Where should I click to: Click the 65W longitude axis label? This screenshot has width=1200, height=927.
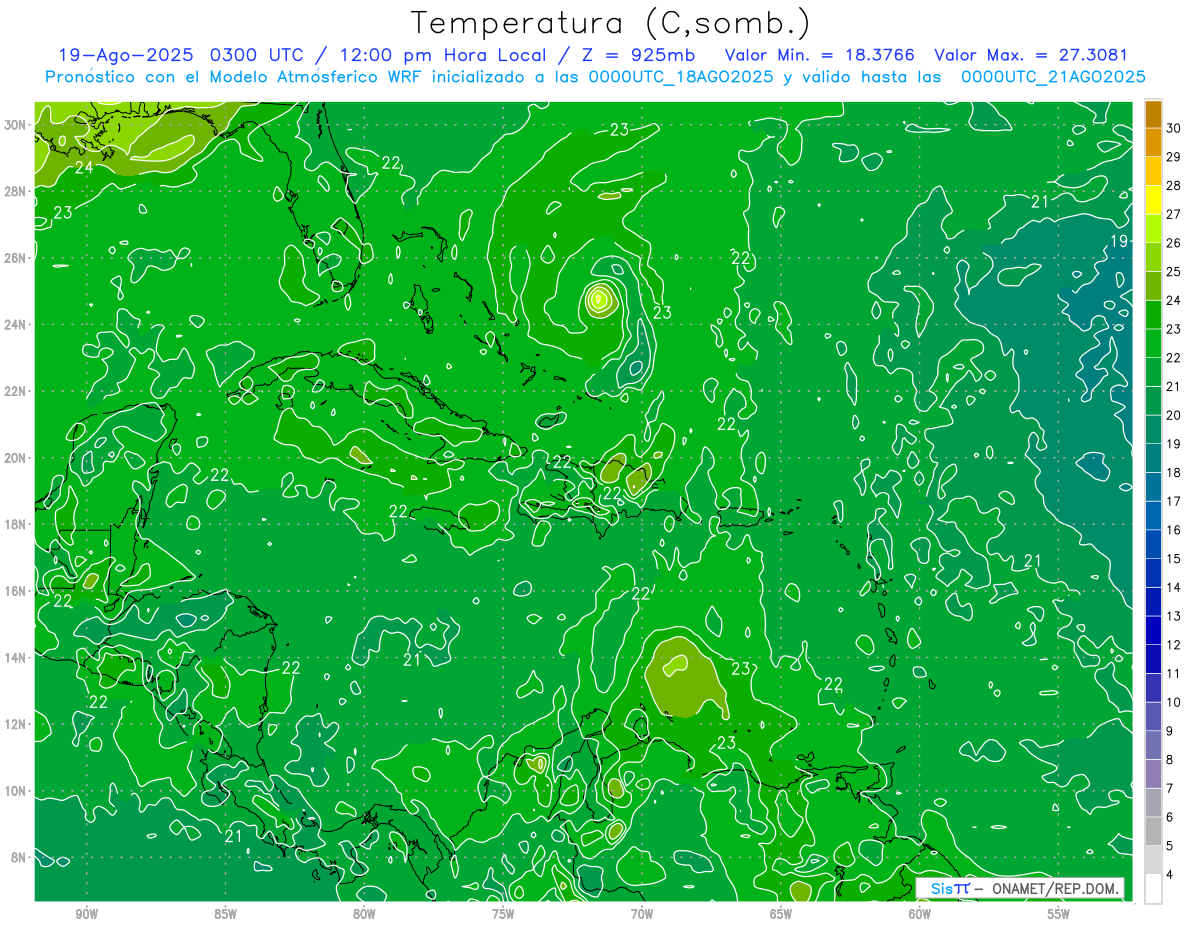(781, 914)
